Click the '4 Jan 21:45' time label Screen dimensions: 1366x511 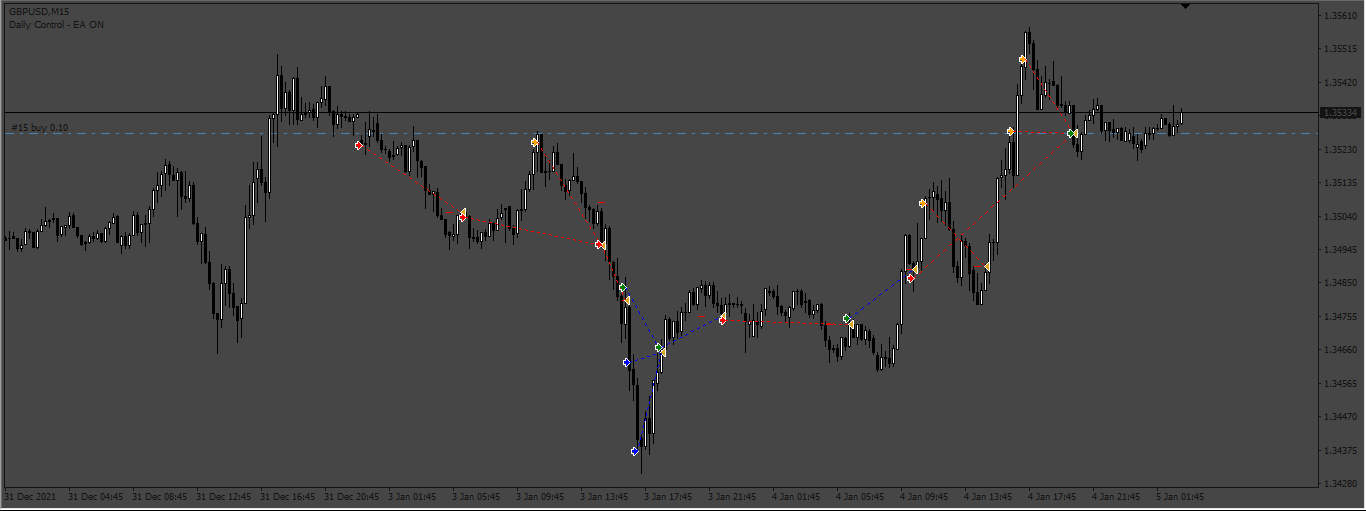tap(1116, 496)
